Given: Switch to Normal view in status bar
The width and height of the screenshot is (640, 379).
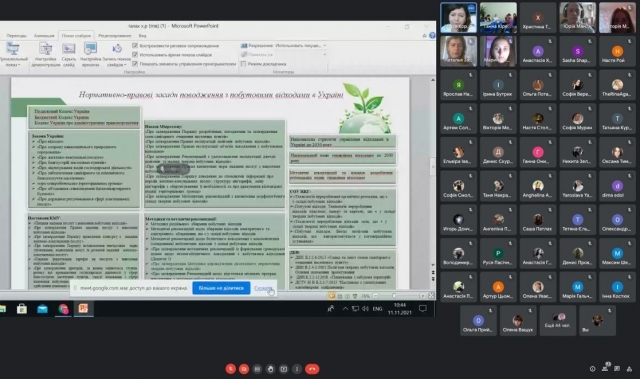Looking at the screenshot, I should pos(332,295).
